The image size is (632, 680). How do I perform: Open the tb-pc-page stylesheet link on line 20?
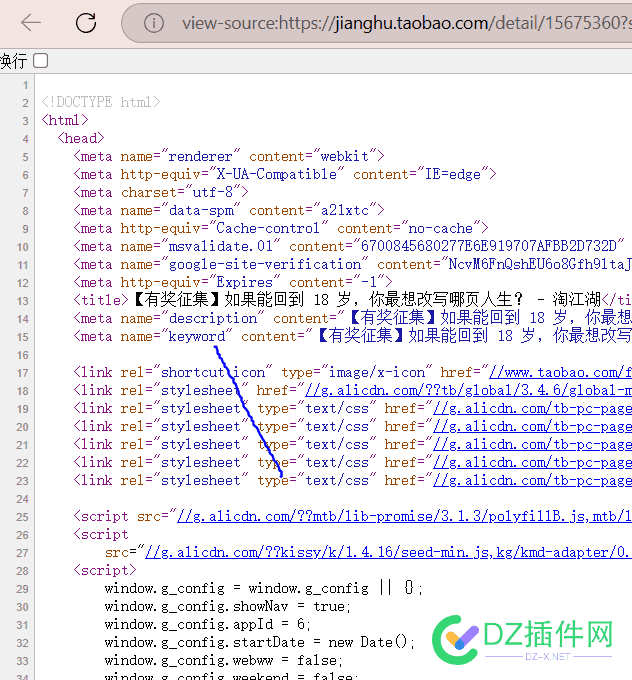pyautogui.click(x=532, y=426)
